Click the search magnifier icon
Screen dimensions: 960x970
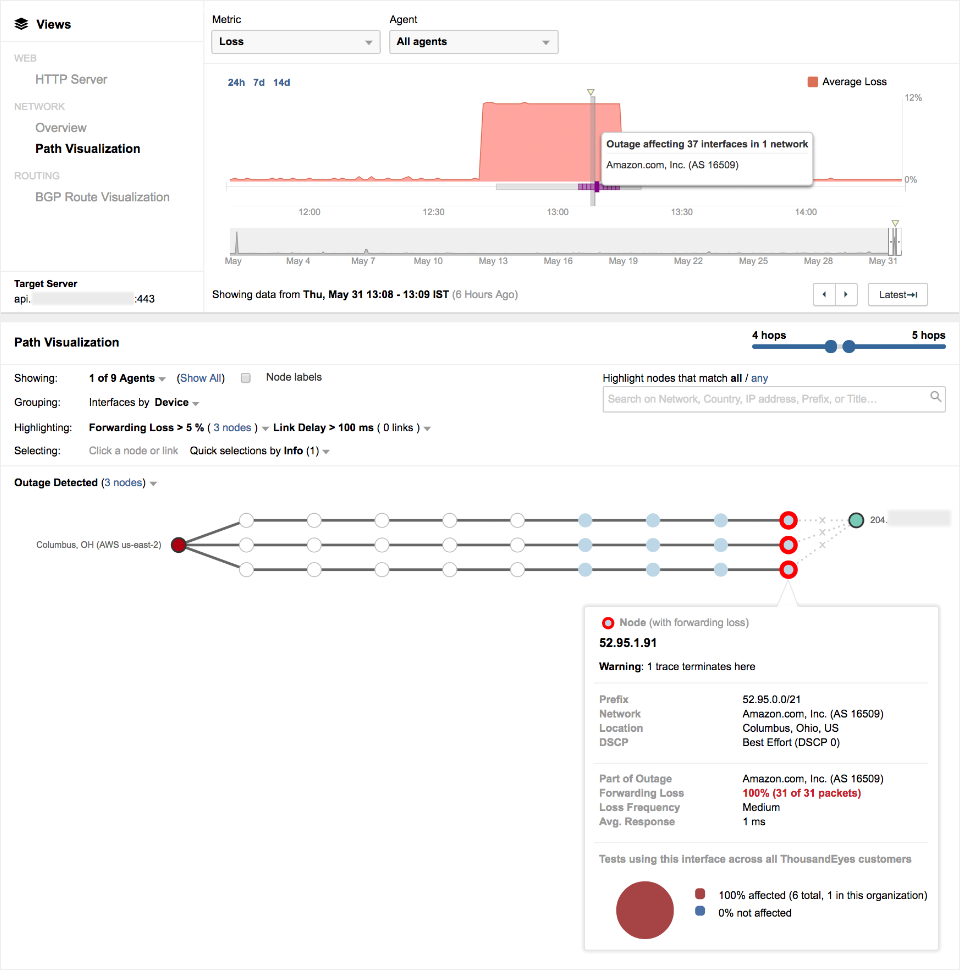coord(936,398)
